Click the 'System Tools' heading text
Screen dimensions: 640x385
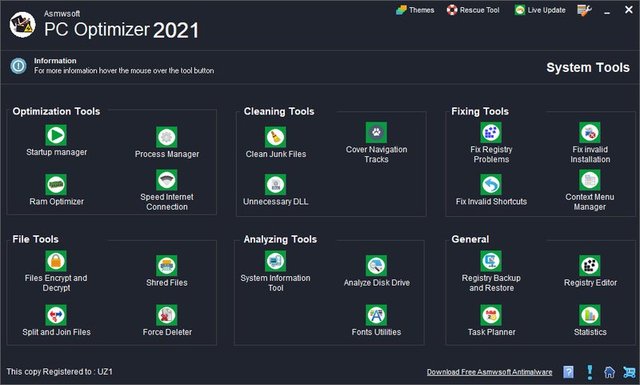(x=588, y=67)
